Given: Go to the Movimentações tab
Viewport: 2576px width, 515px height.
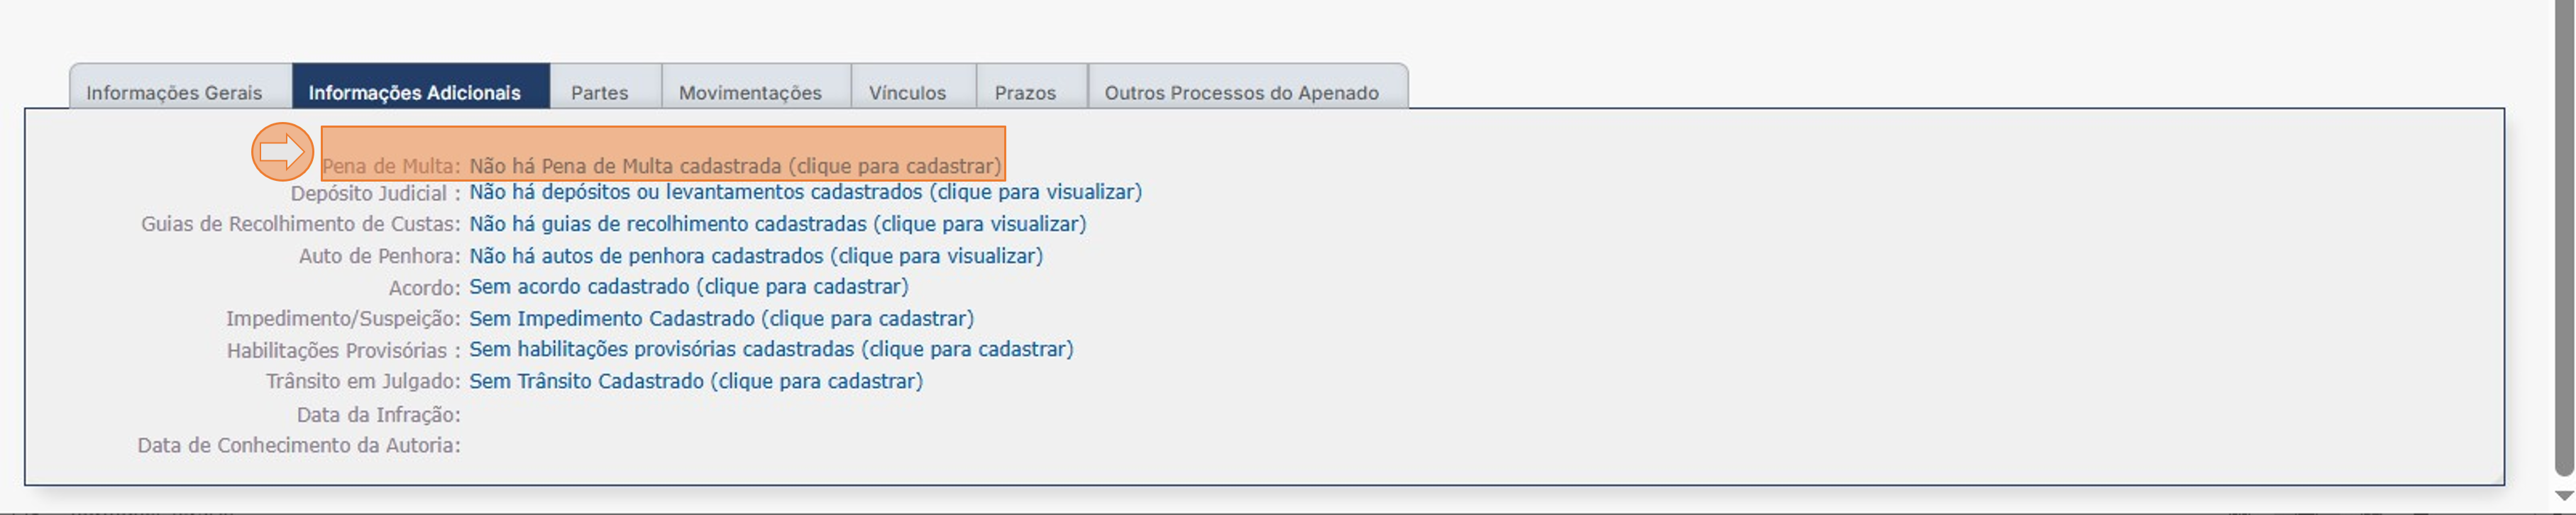Looking at the screenshot, I should click(750, 92).
